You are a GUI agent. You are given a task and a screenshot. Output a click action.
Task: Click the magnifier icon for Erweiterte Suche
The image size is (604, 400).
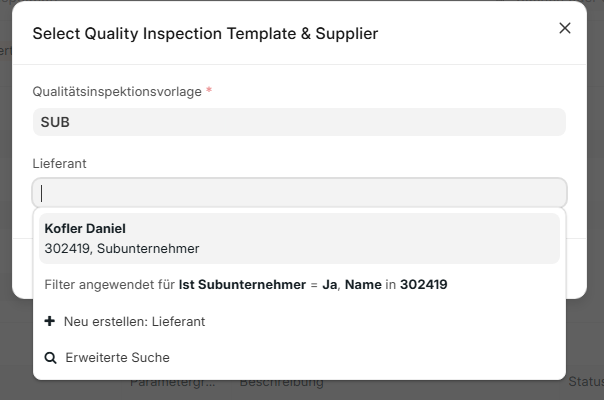(x=50, y=357)
